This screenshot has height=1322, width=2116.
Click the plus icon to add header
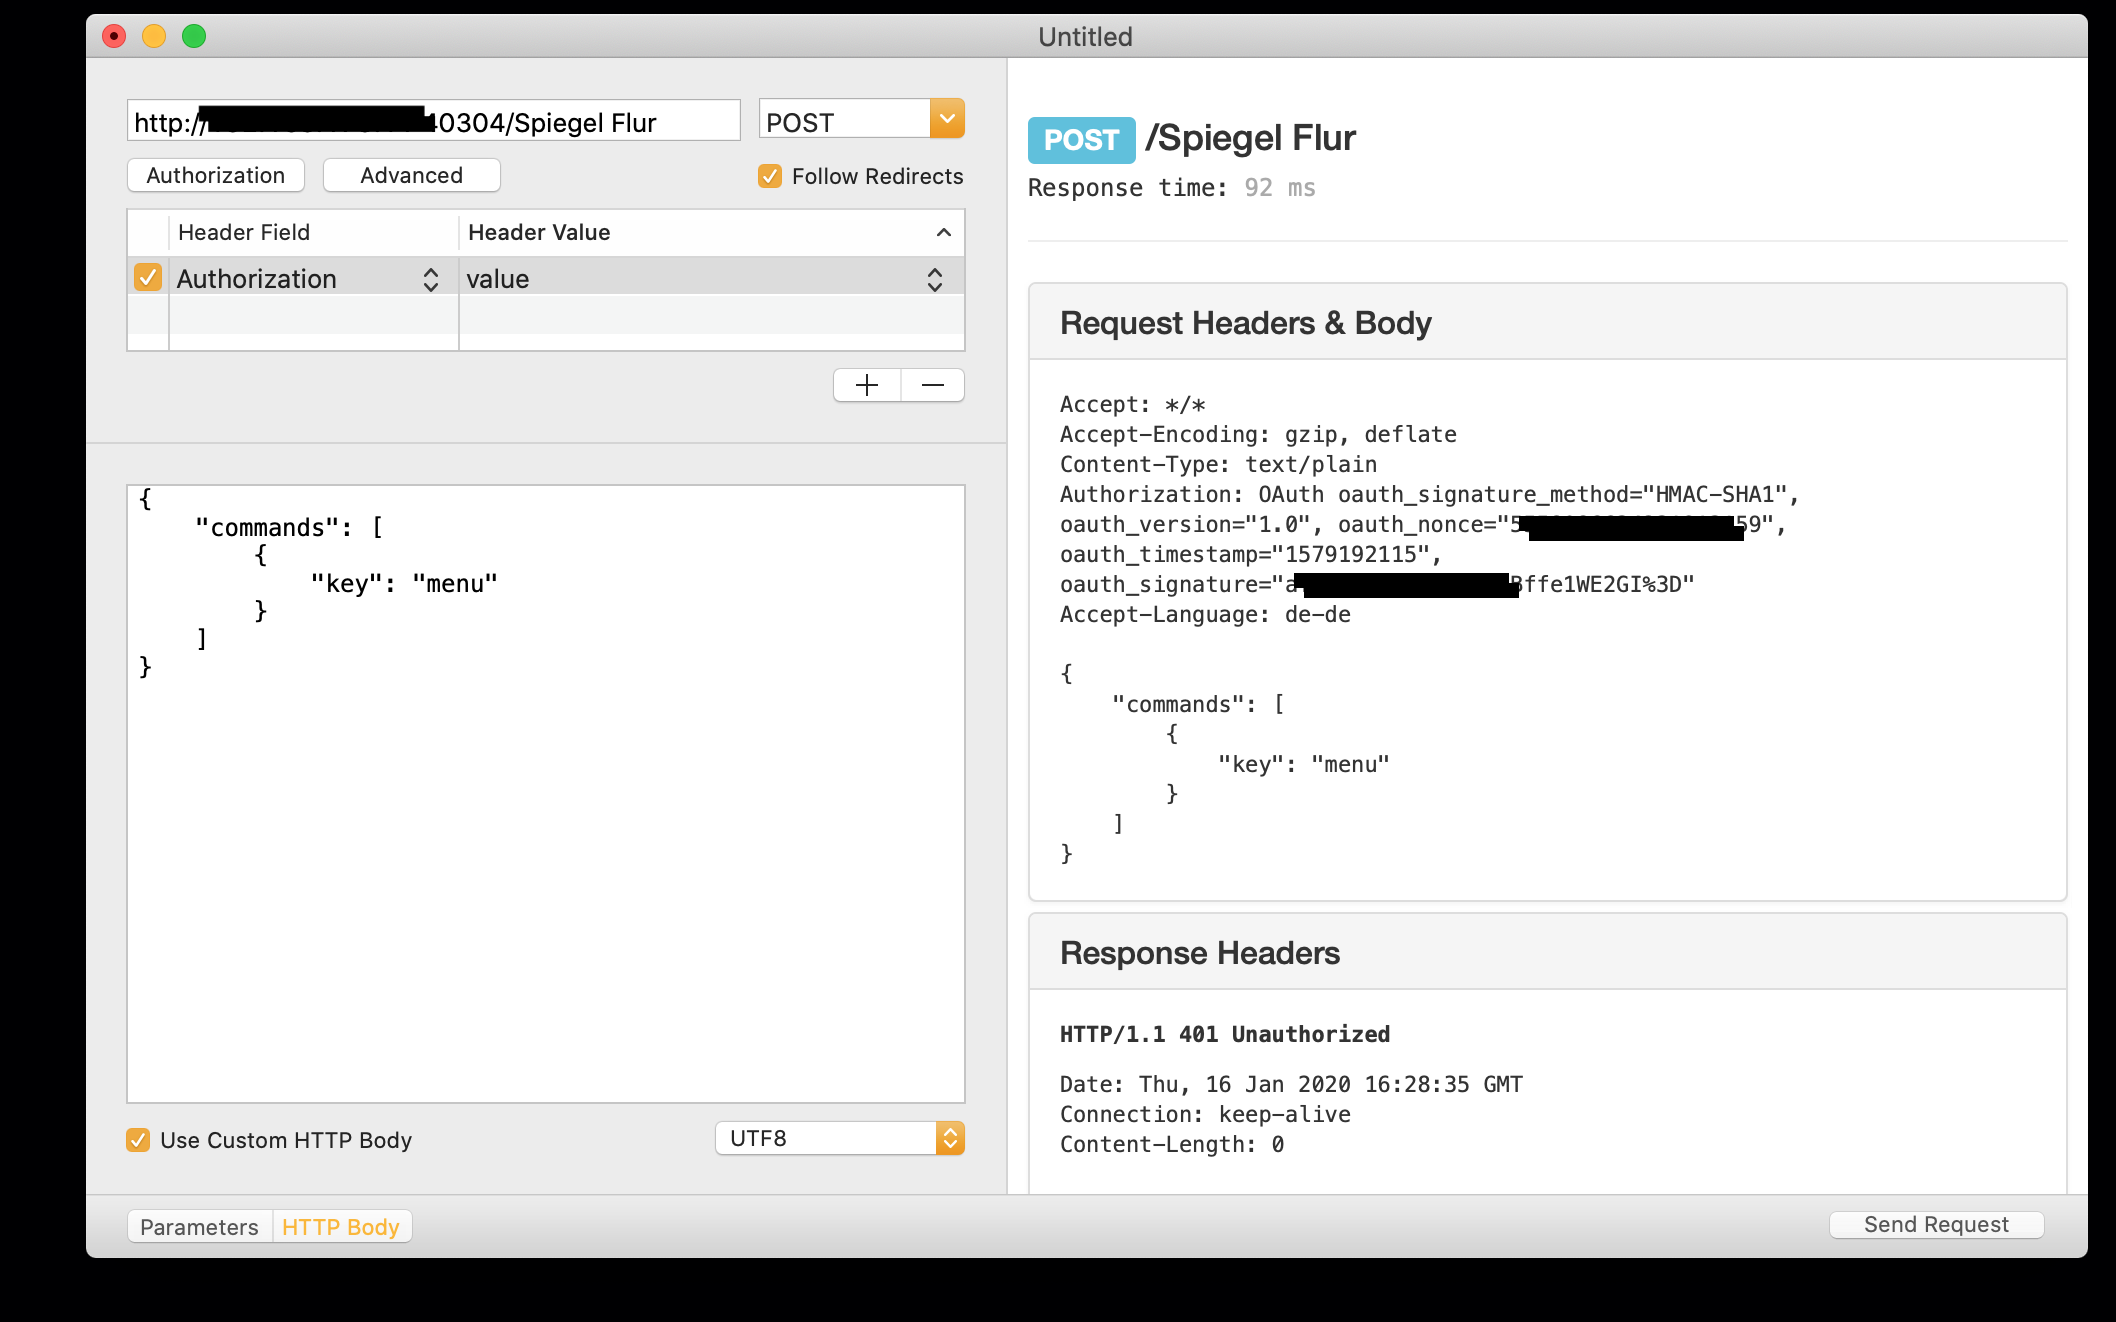[867, 385]
